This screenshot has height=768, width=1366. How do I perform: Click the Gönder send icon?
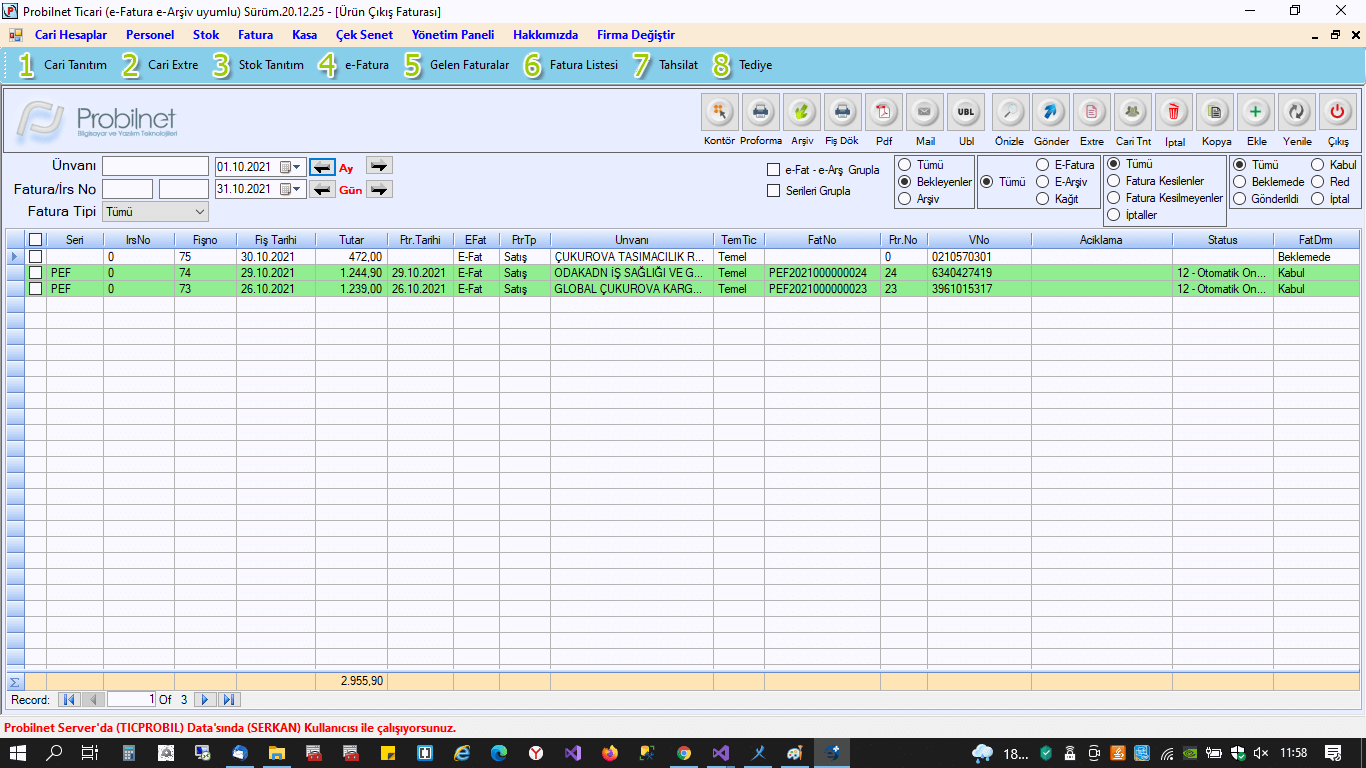coord(1051,113)
